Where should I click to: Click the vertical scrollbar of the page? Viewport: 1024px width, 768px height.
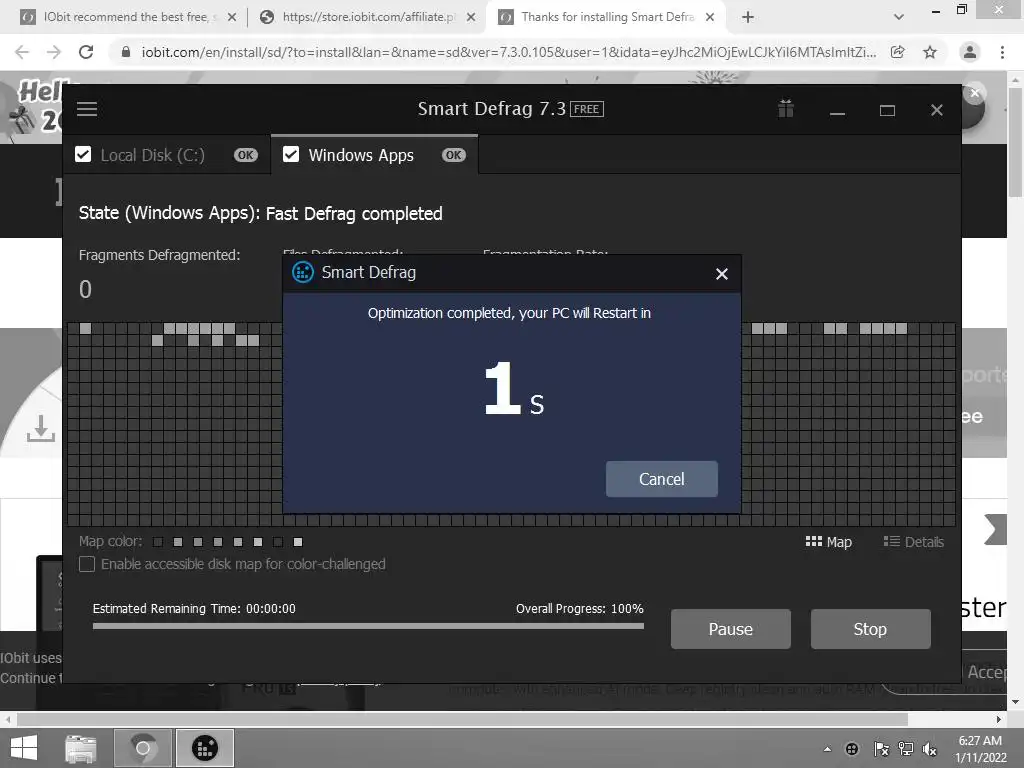click(1015, 142)
